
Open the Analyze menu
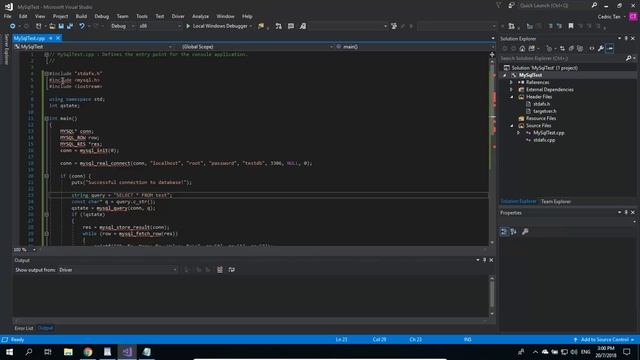pyautogui.click(x=200, y=16)
